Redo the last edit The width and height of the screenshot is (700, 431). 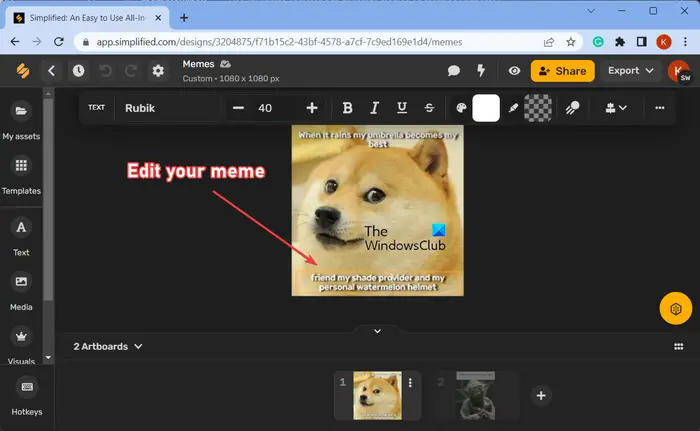click(x=131, y=71)
